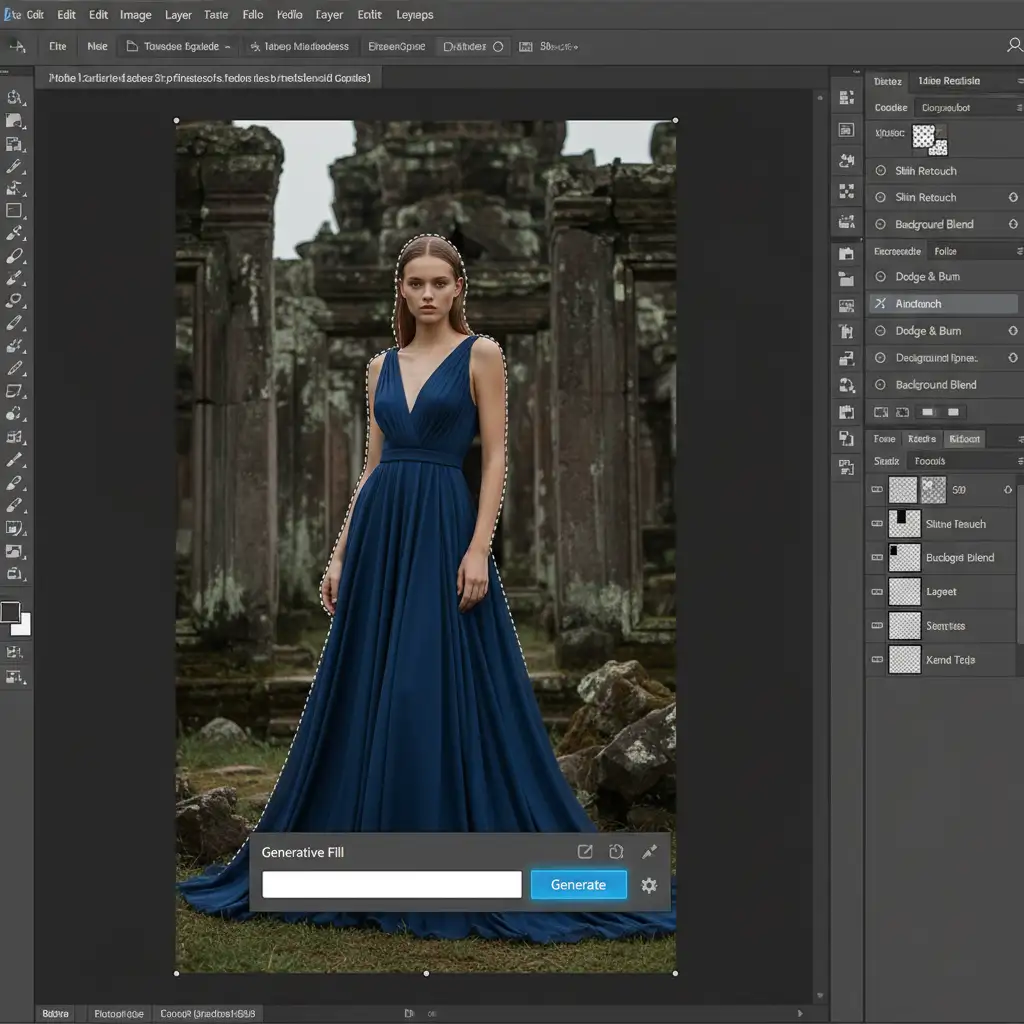Click the Generative Fill prompt text field
This screenshot has width=1024, height=1024.
391,885
